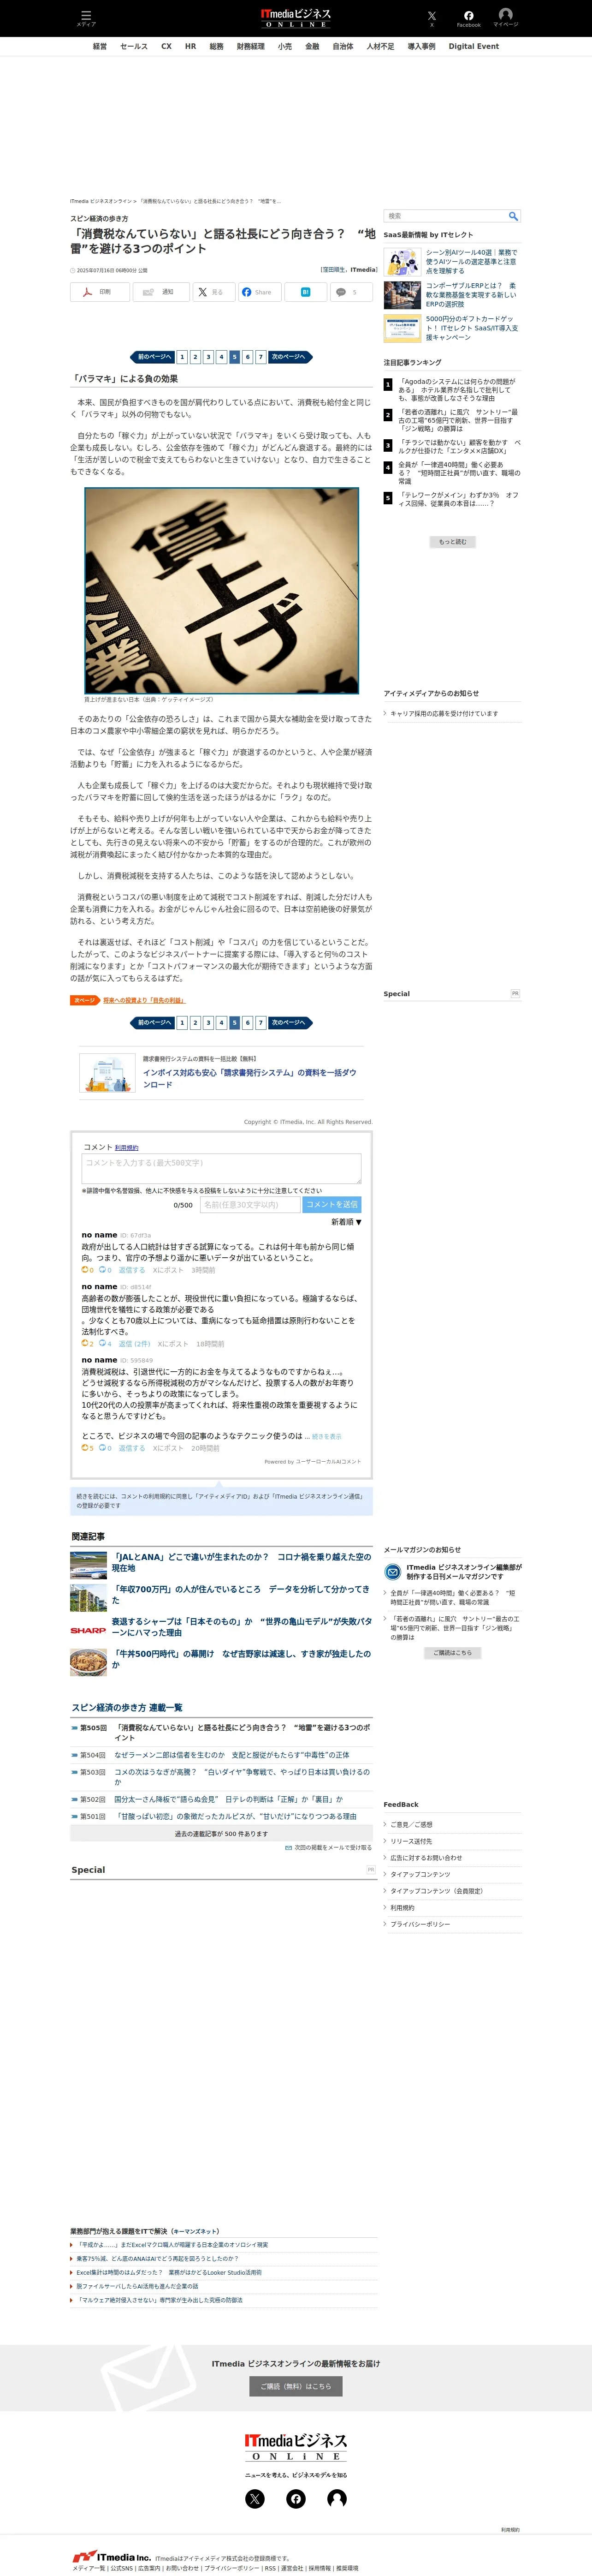Open プライバシーポリシー in FeedBack list
The height and width of the screenshot is (2576, 592).
420,1924
